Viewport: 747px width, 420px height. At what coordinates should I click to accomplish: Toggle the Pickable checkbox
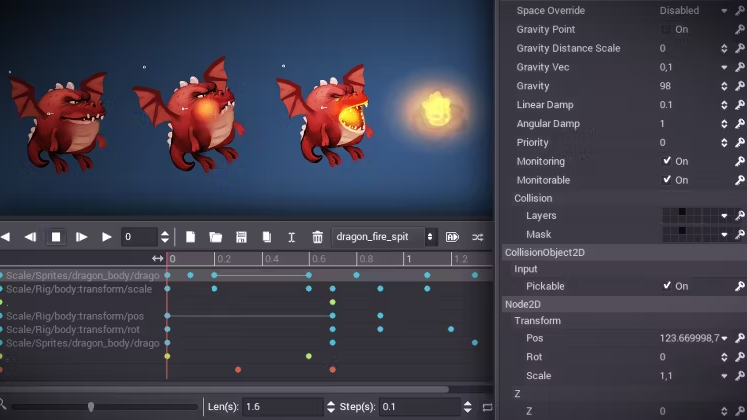tap(666, 286)
